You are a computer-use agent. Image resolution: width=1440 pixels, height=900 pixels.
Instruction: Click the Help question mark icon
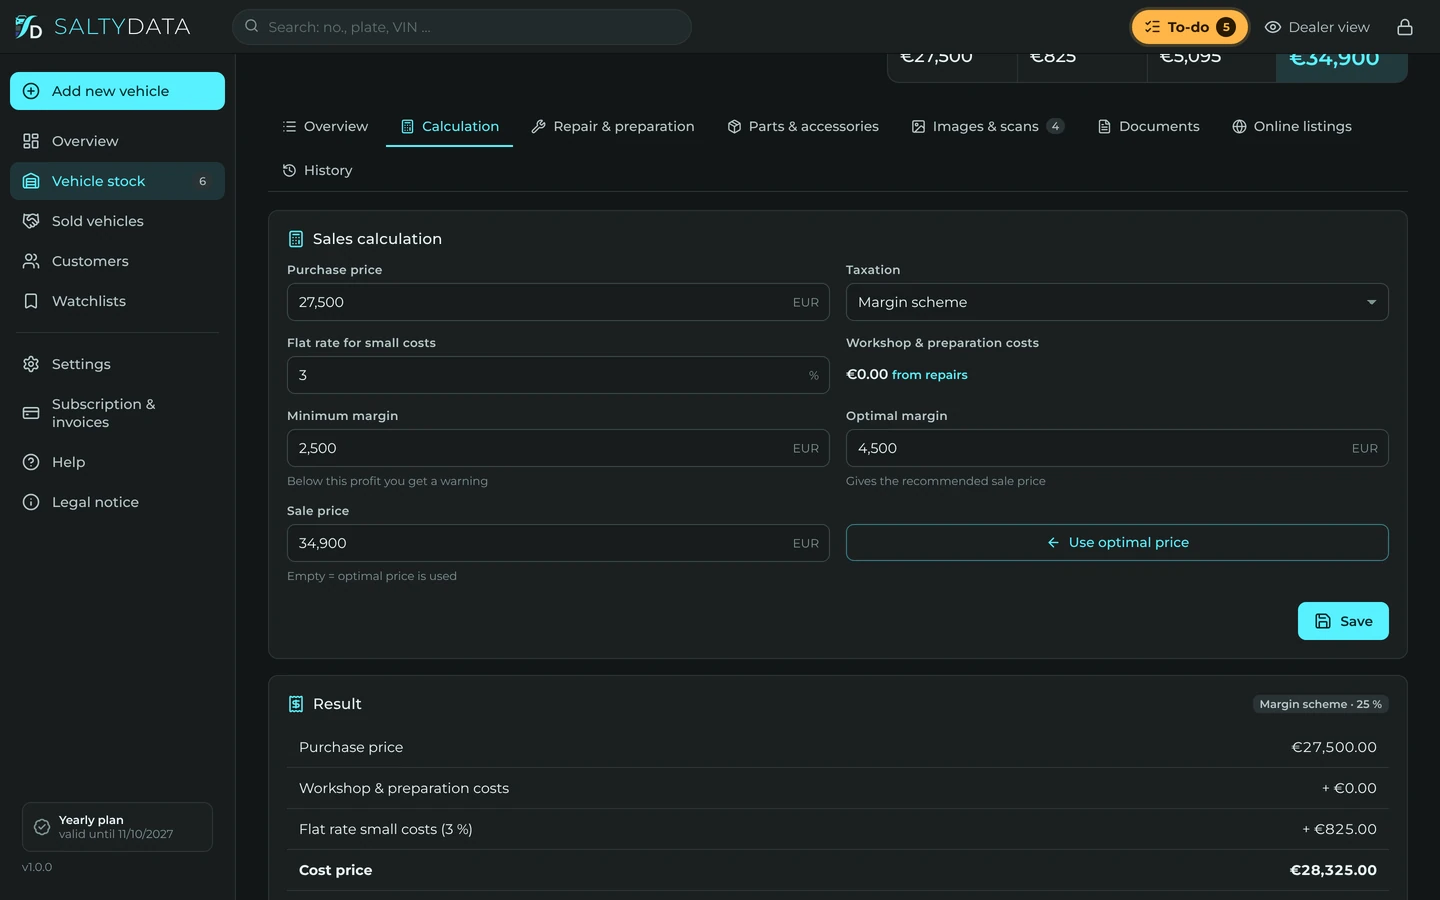pos(31,462)
